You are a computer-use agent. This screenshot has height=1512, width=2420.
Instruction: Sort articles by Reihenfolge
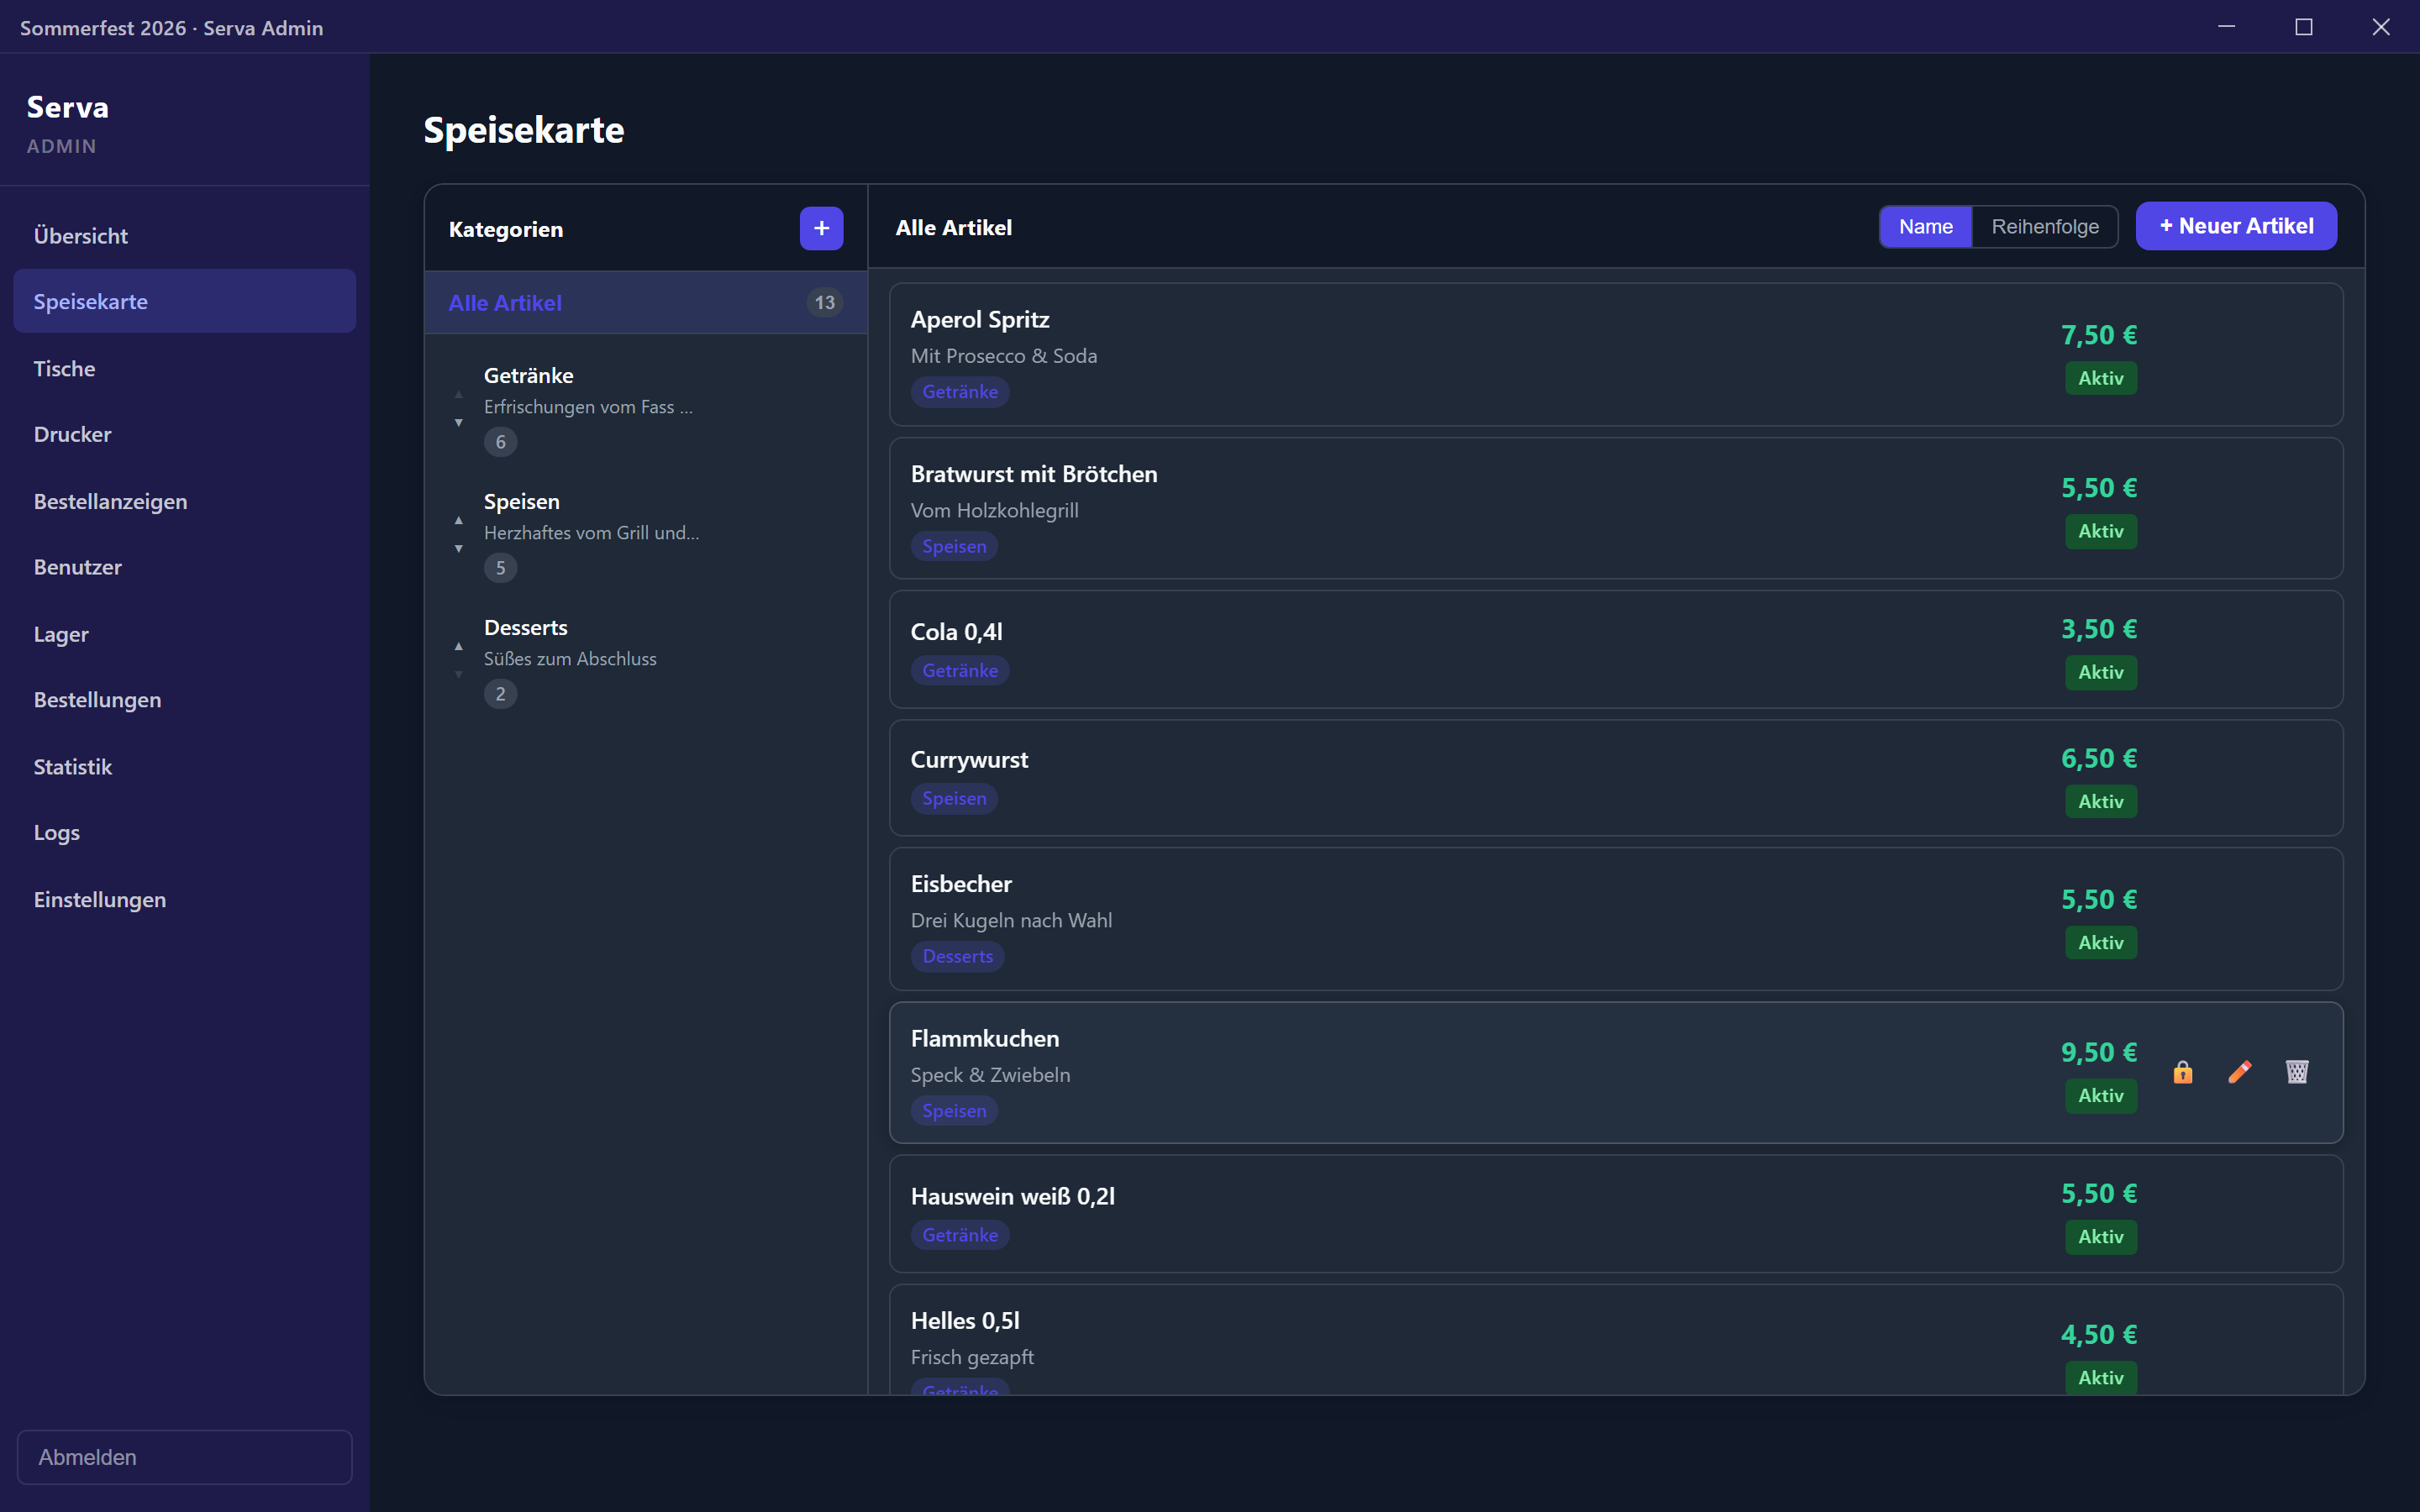(2045, 227)
